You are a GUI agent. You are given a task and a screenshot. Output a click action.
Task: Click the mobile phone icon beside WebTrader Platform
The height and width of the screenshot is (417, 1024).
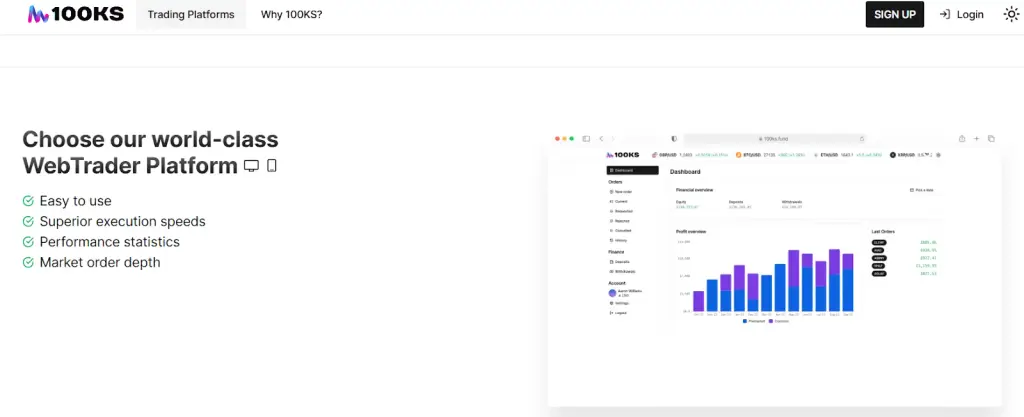point(272,166)
